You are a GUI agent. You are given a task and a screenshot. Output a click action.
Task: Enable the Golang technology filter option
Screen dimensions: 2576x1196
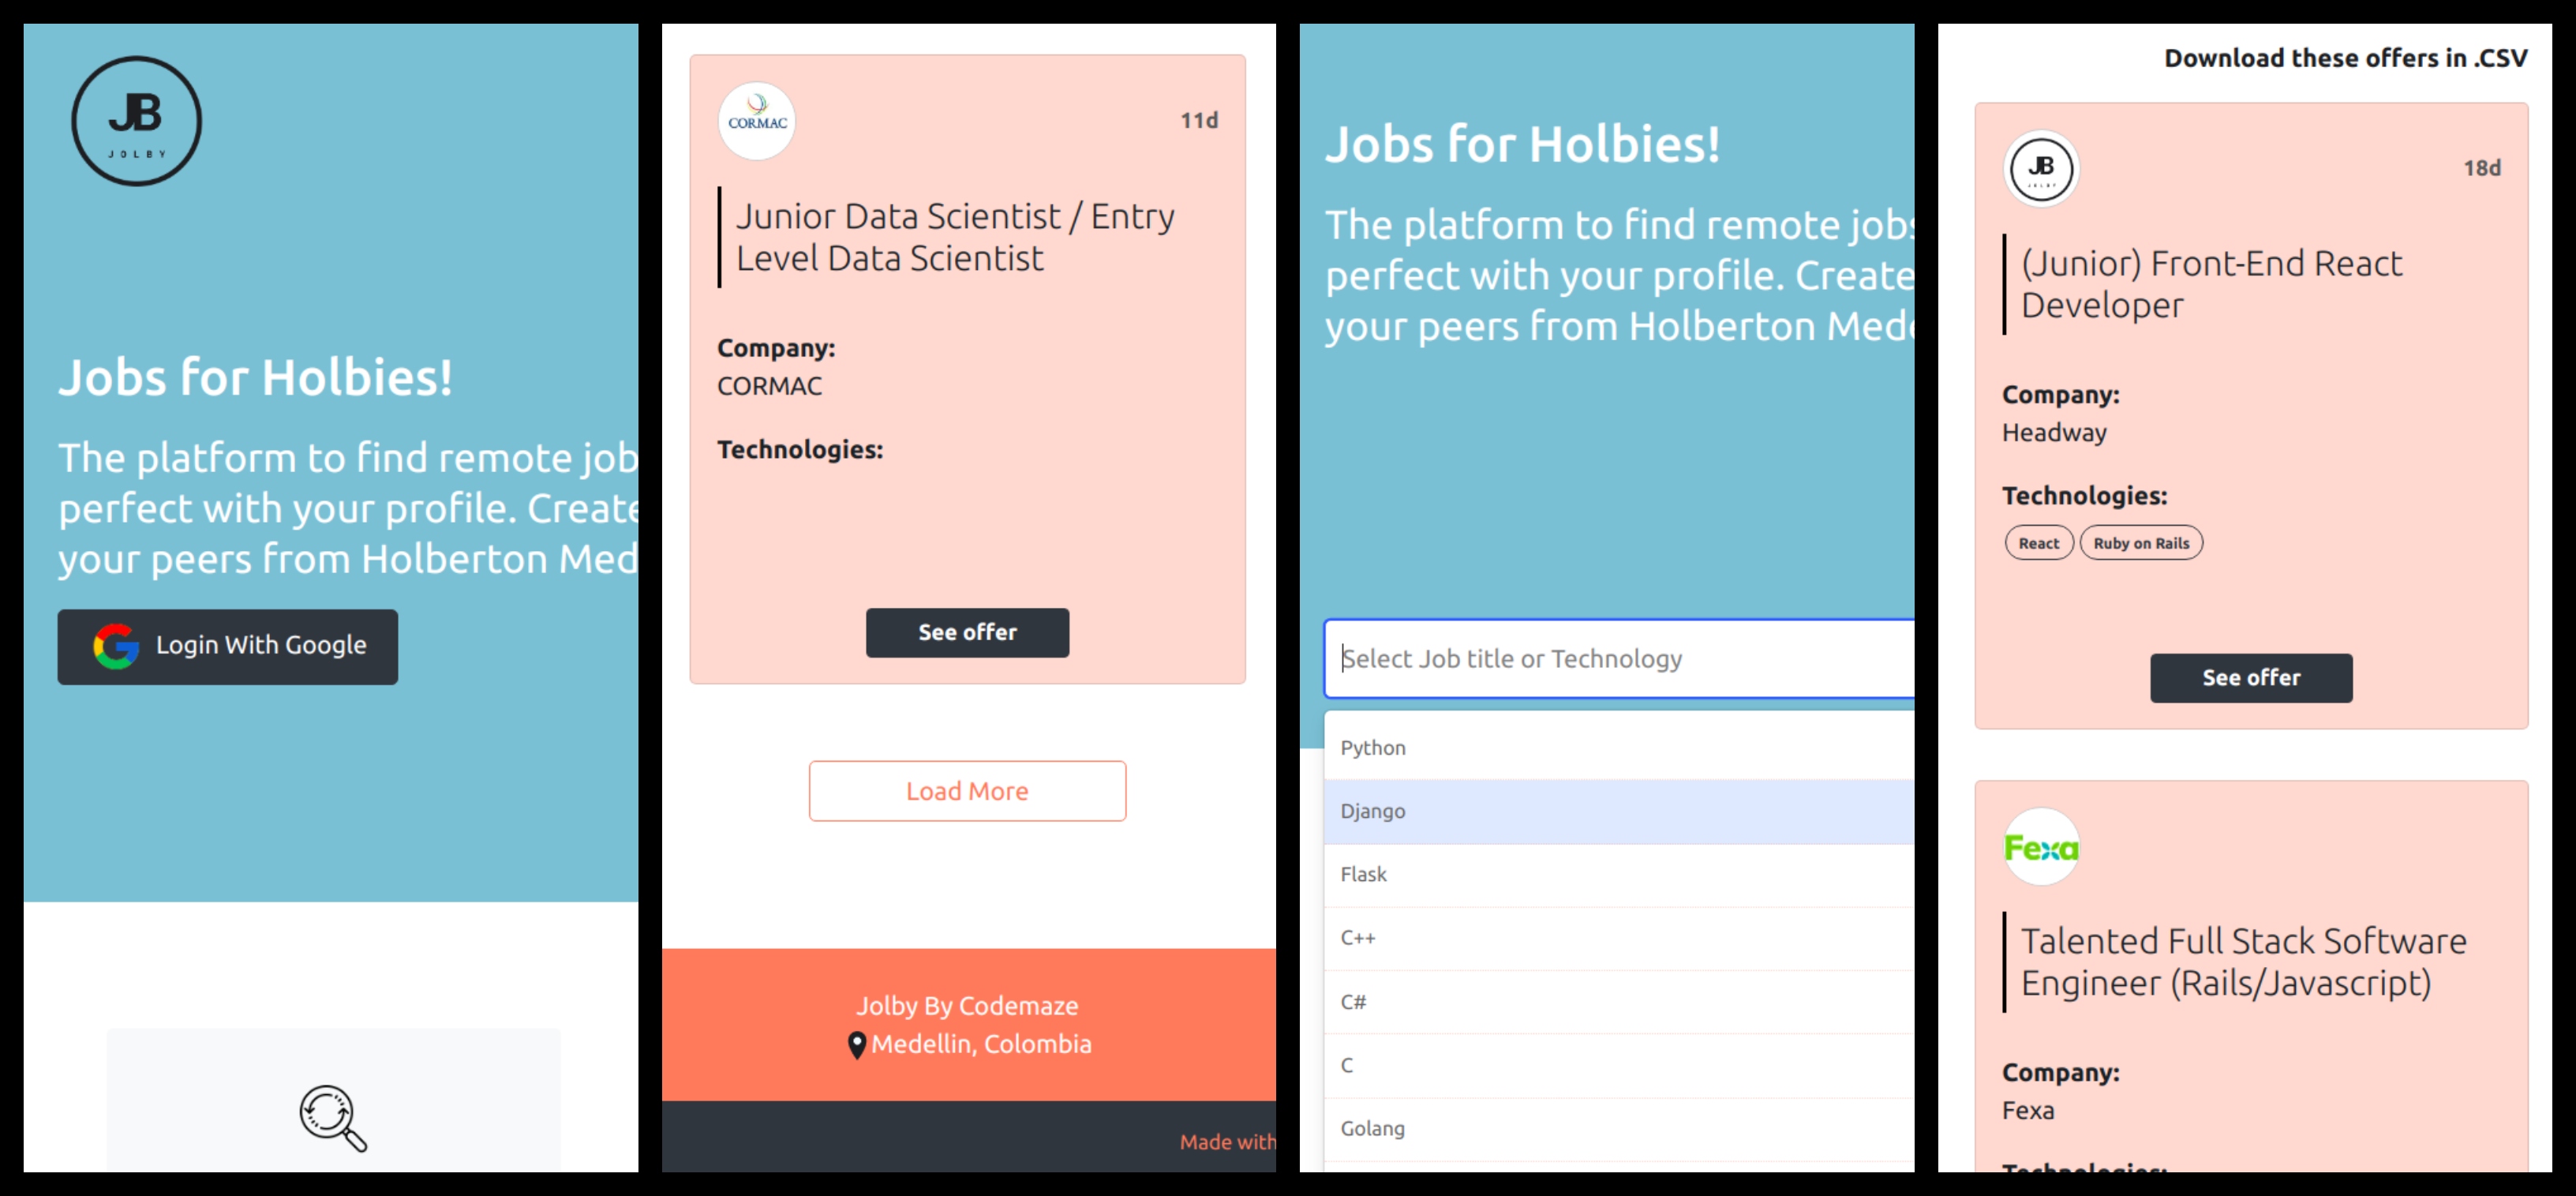tap(1376, 1127)
